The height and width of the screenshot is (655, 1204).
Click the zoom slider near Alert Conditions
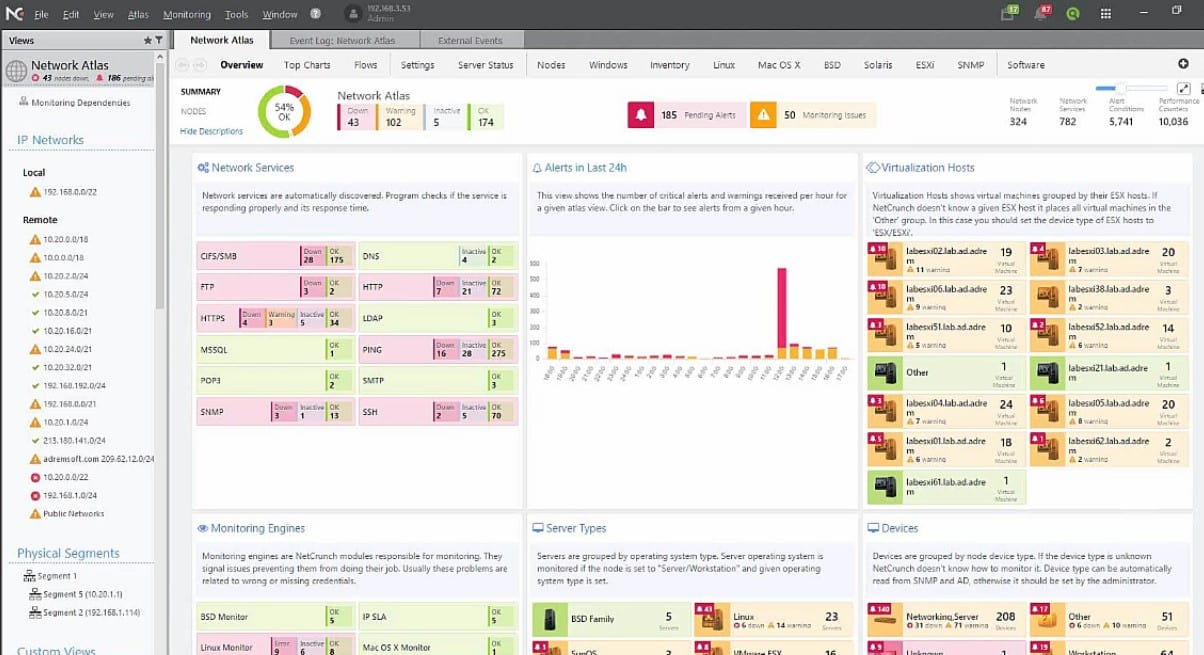click(x=1130, y=89)
